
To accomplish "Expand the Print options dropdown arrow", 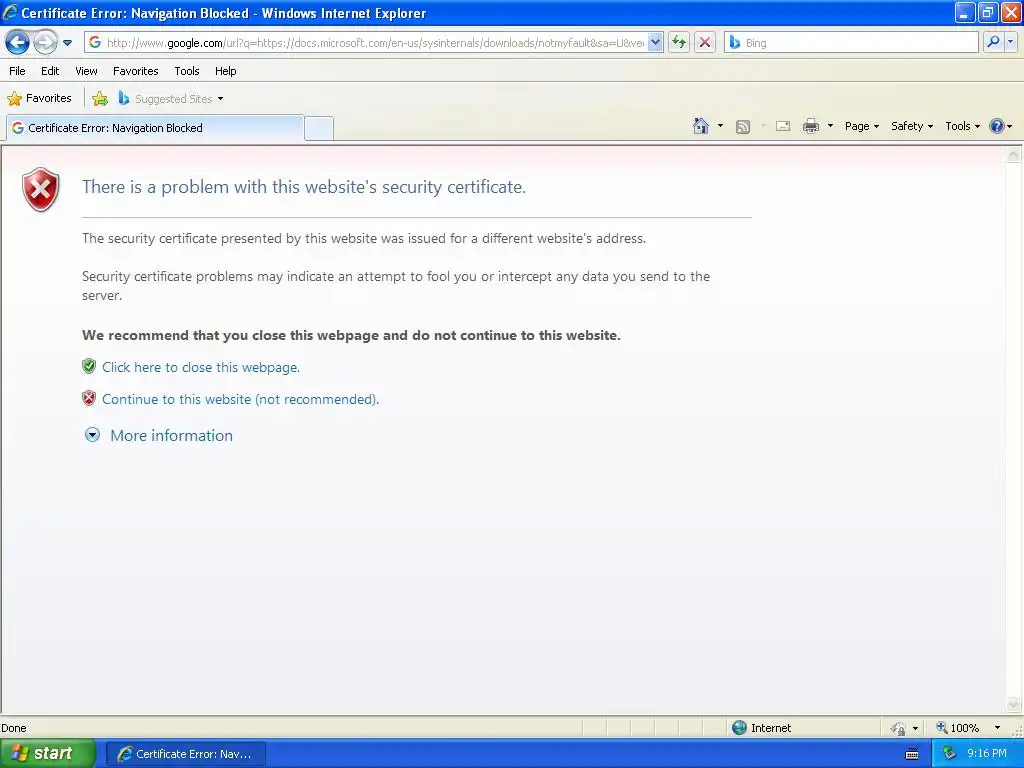I will point(830,126).
